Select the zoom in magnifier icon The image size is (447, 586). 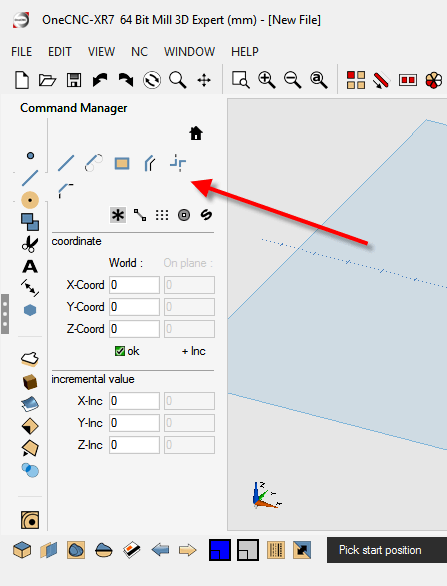[267, 80]
